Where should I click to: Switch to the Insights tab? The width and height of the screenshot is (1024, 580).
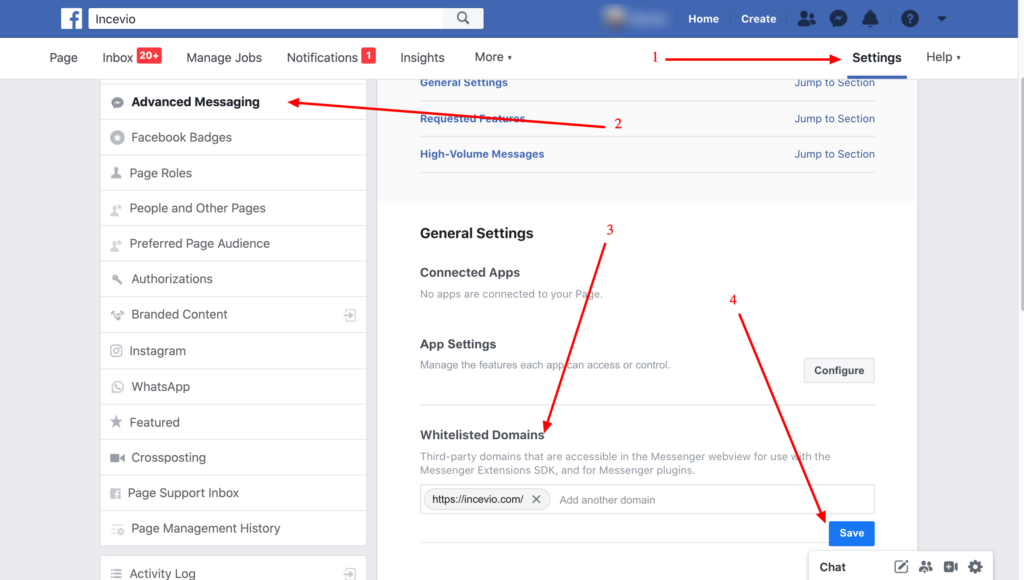(422, 57)
